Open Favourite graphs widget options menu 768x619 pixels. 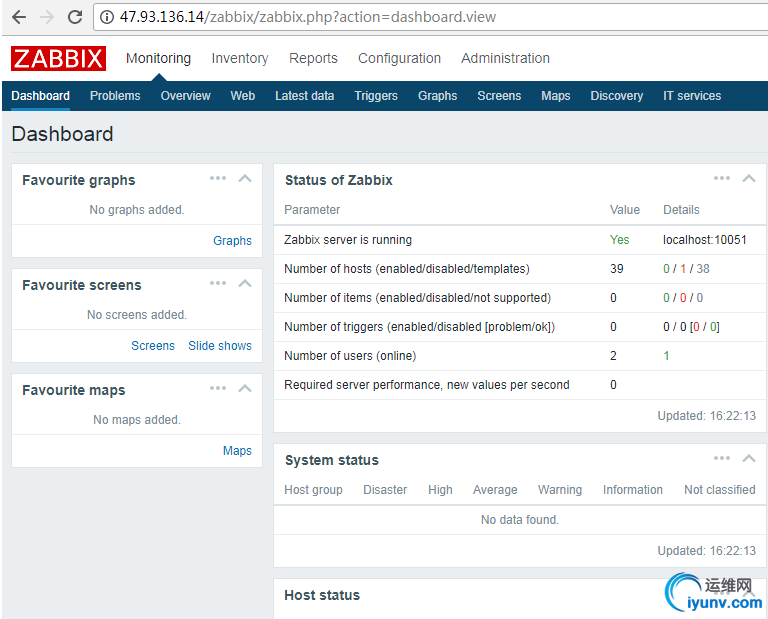point(218,178)
